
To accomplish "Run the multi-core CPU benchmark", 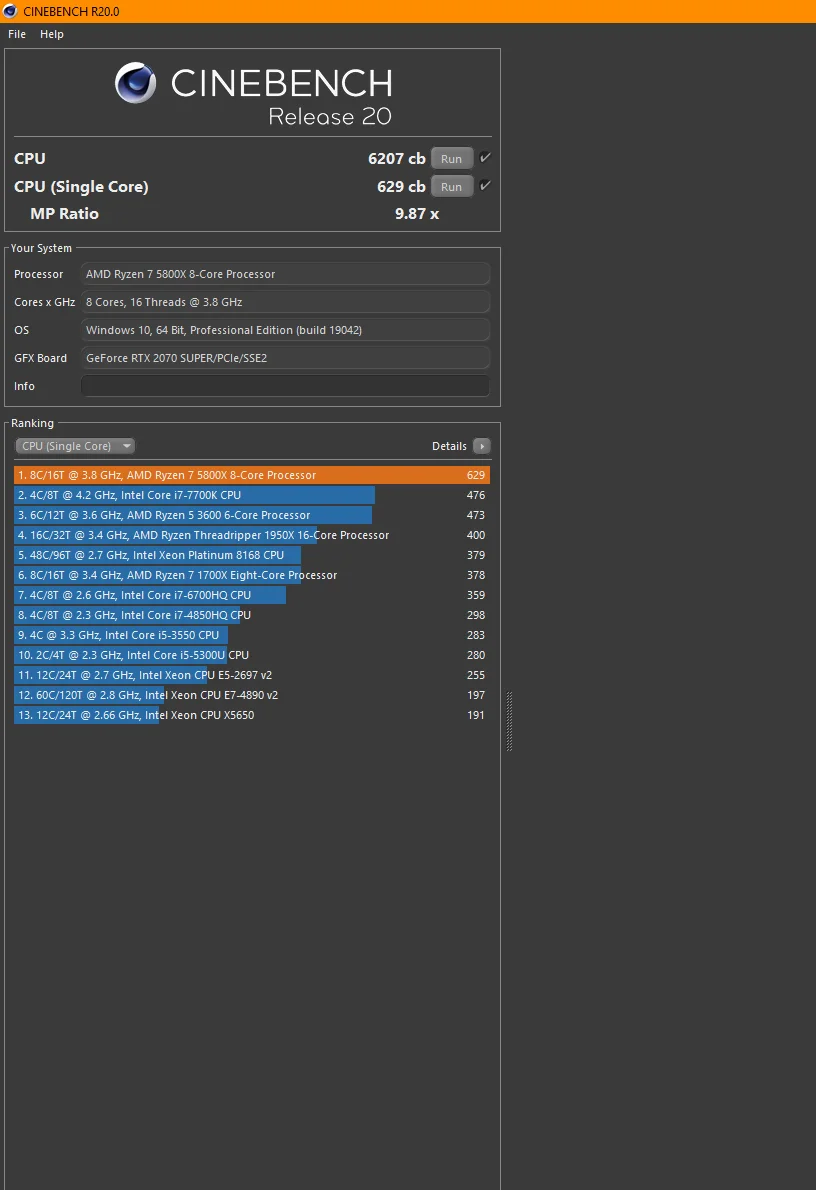I will click(x=452, y=159).
